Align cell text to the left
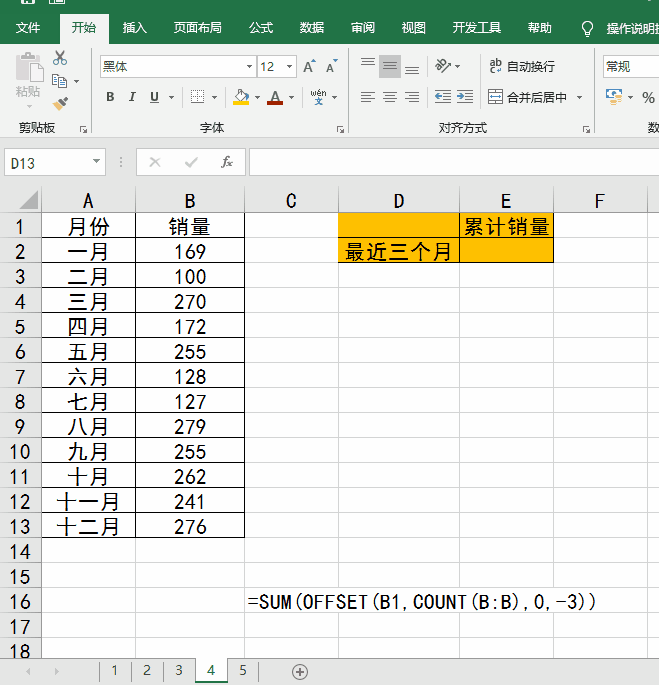Screen dimensions: 659x685 368,97
